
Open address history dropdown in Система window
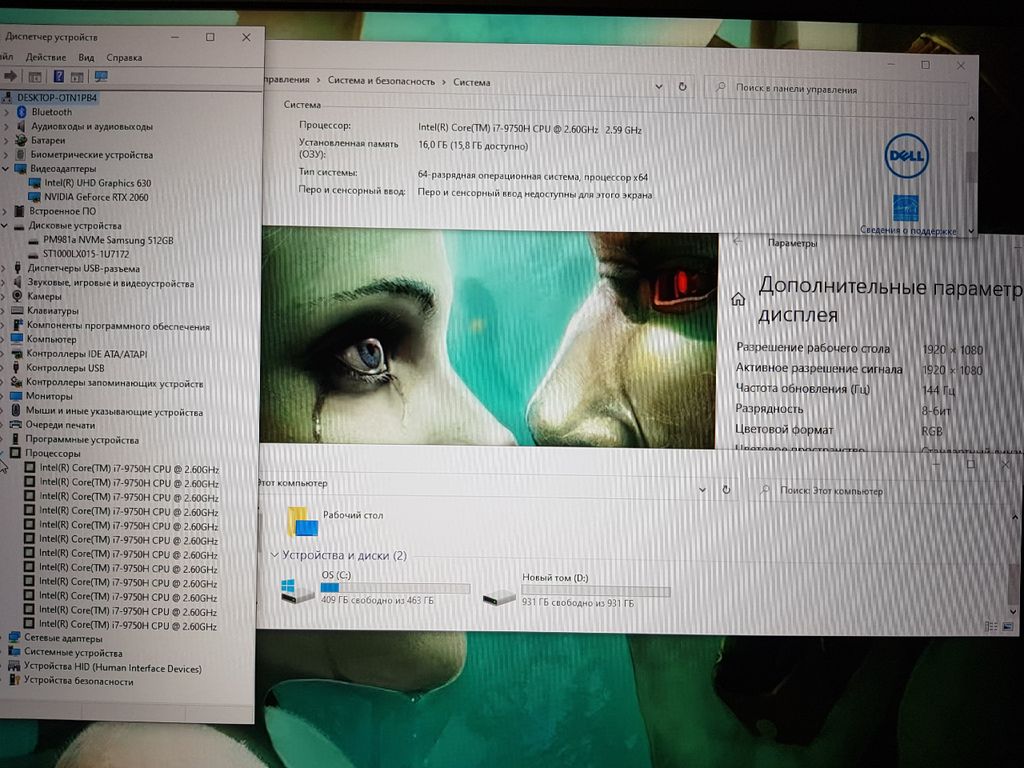(x=659, y=86)
